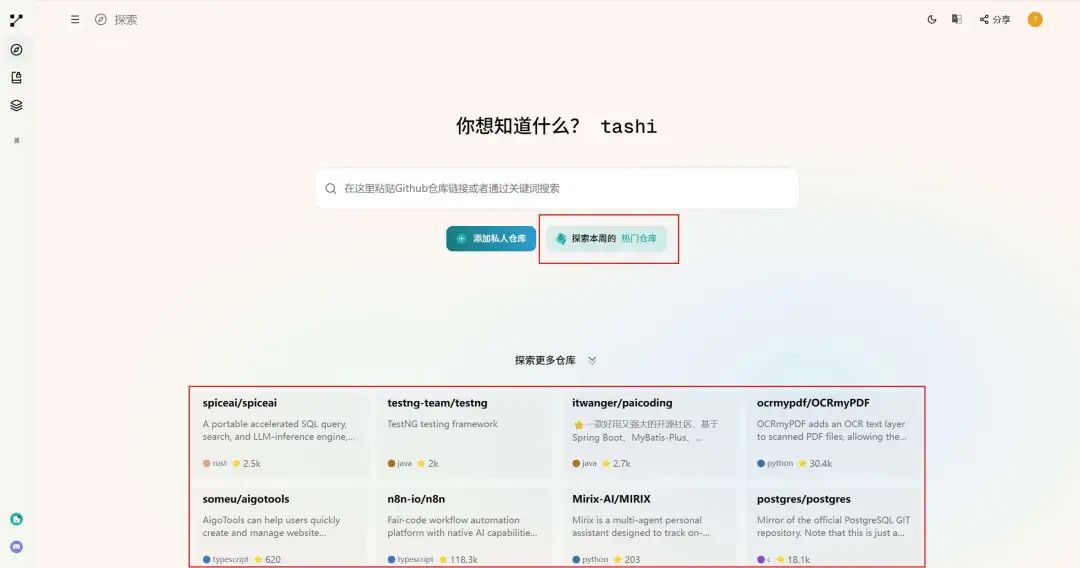Open the Mirix-AI/MIRIX repository card

point(649,527)
